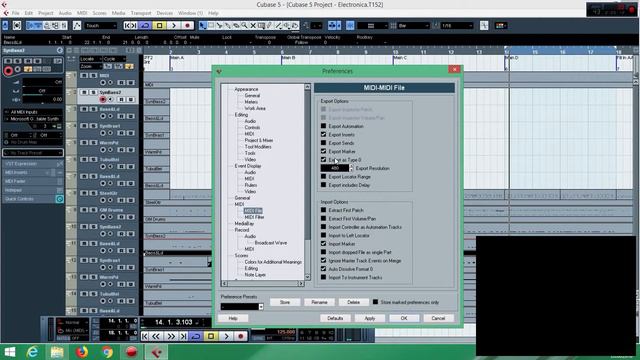Open the Devices menu
This screenshot has width=640, height=360.
(x=164, y=13)
